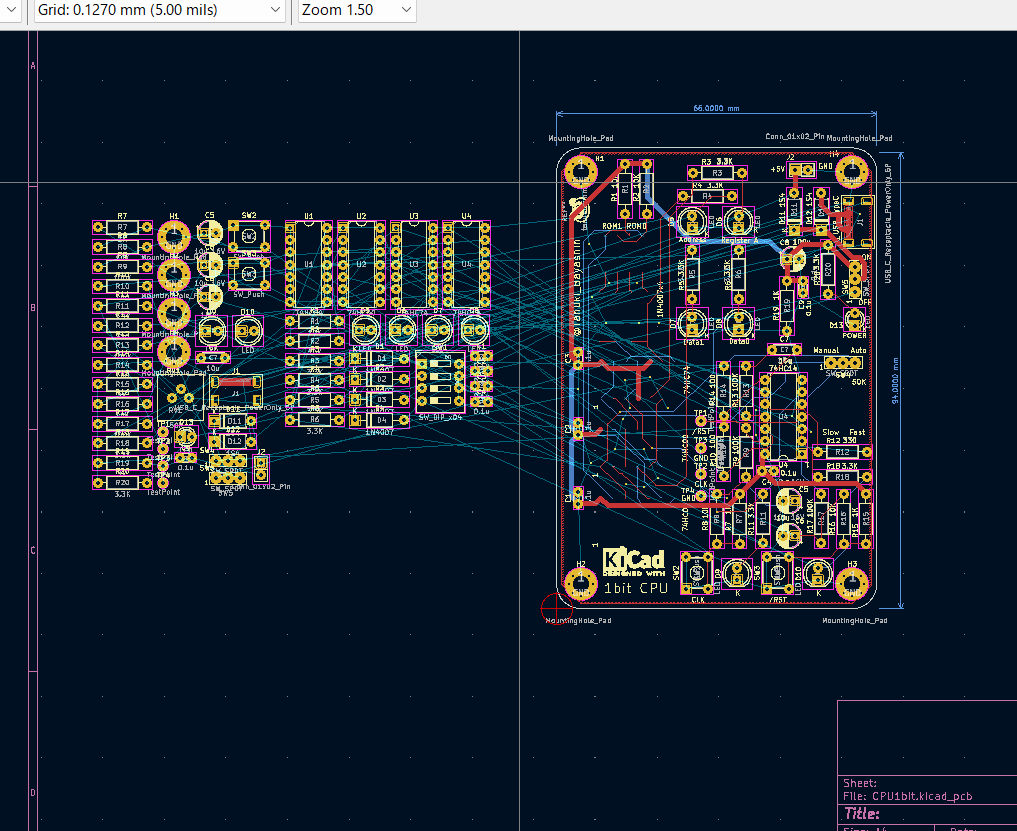Select the 94.0000 mm height dimension text

point(896,381)
